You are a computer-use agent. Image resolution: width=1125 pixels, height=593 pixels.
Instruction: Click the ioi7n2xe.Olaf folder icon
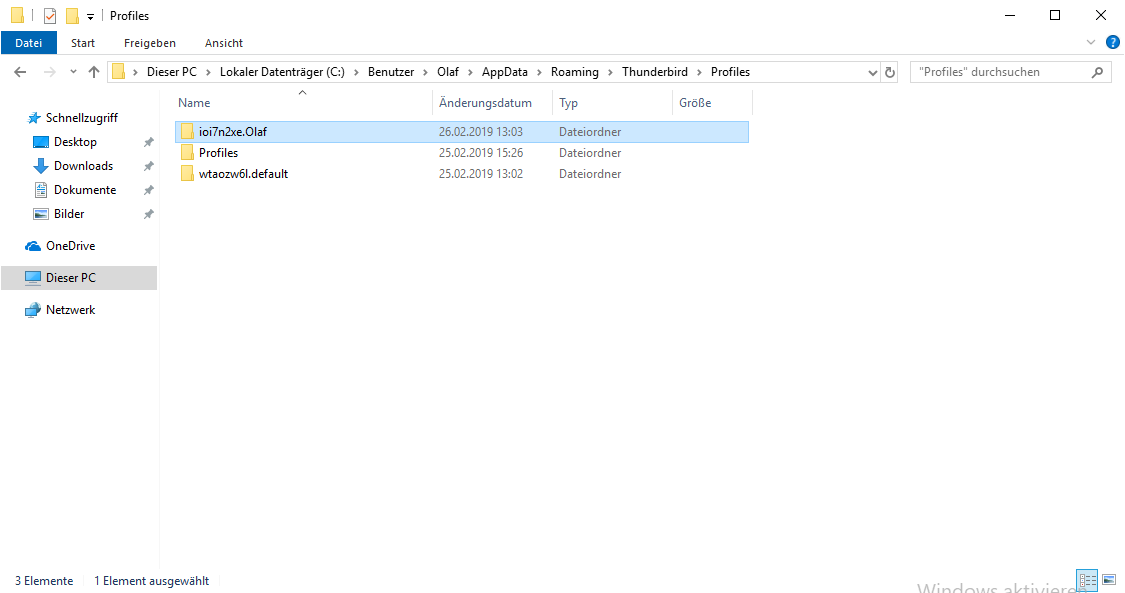click(187, 131)
